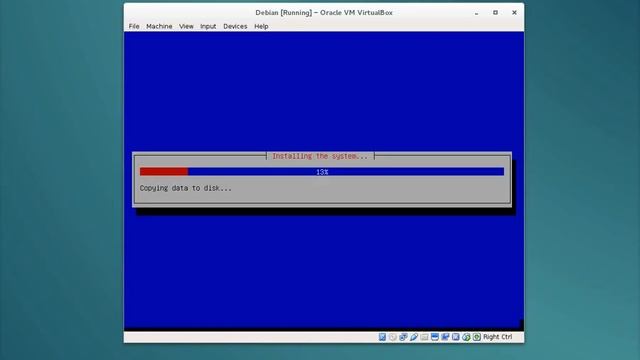
Task: Click the 13% progress value
Action: (322, 172)
